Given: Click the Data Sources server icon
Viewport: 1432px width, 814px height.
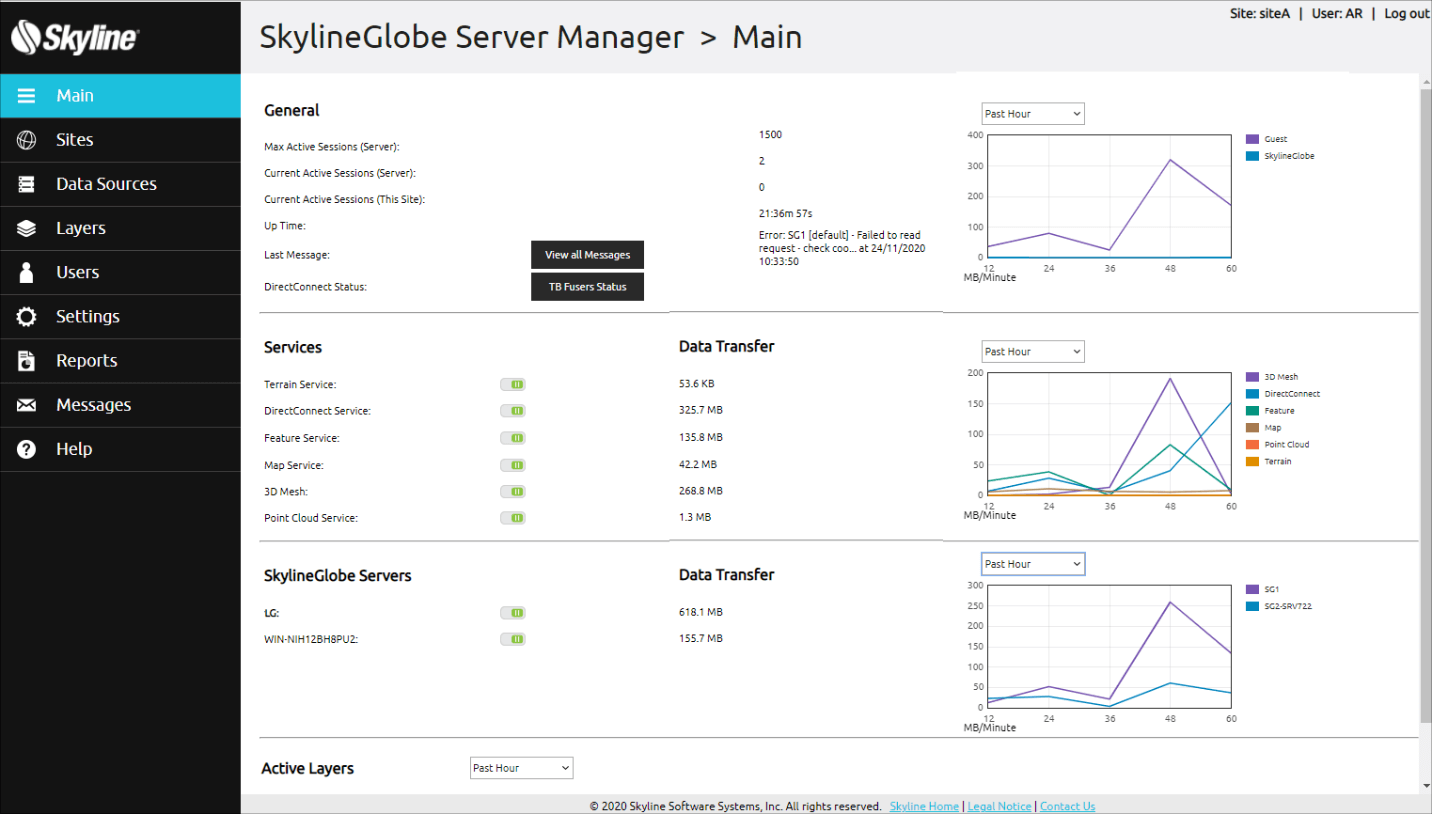Looking at the screenshot, I should point(27,184).
